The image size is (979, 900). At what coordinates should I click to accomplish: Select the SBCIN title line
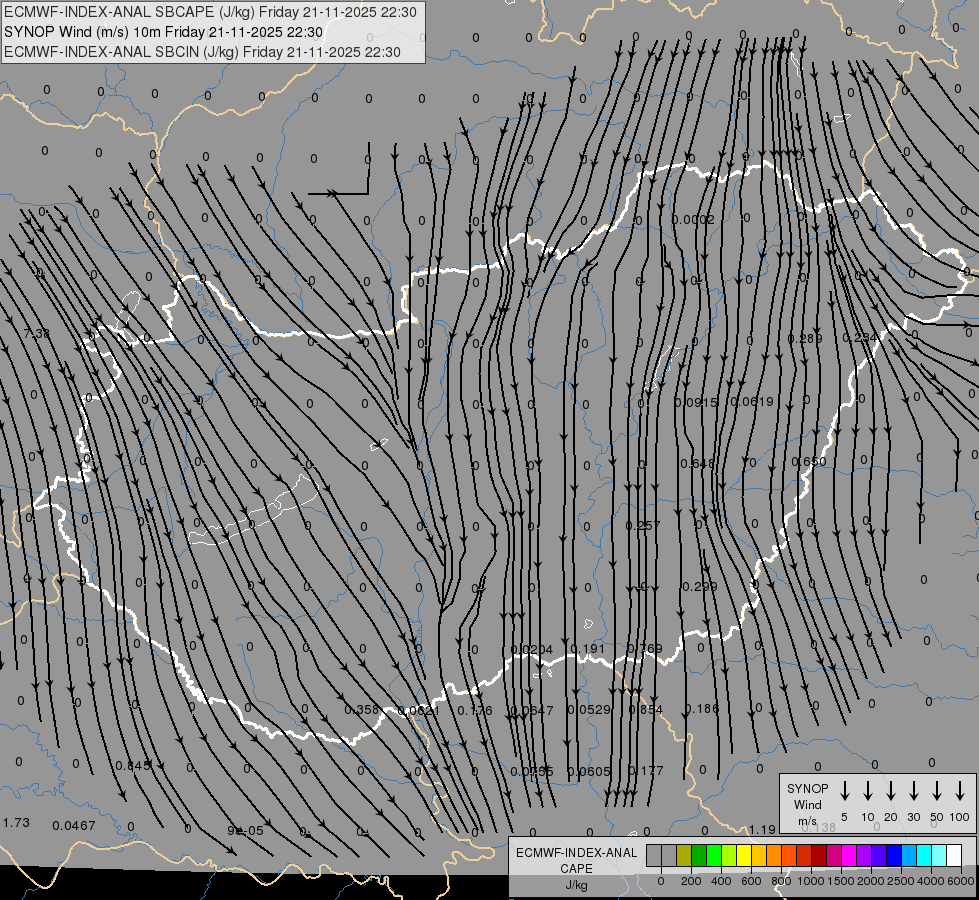point(202,52)
